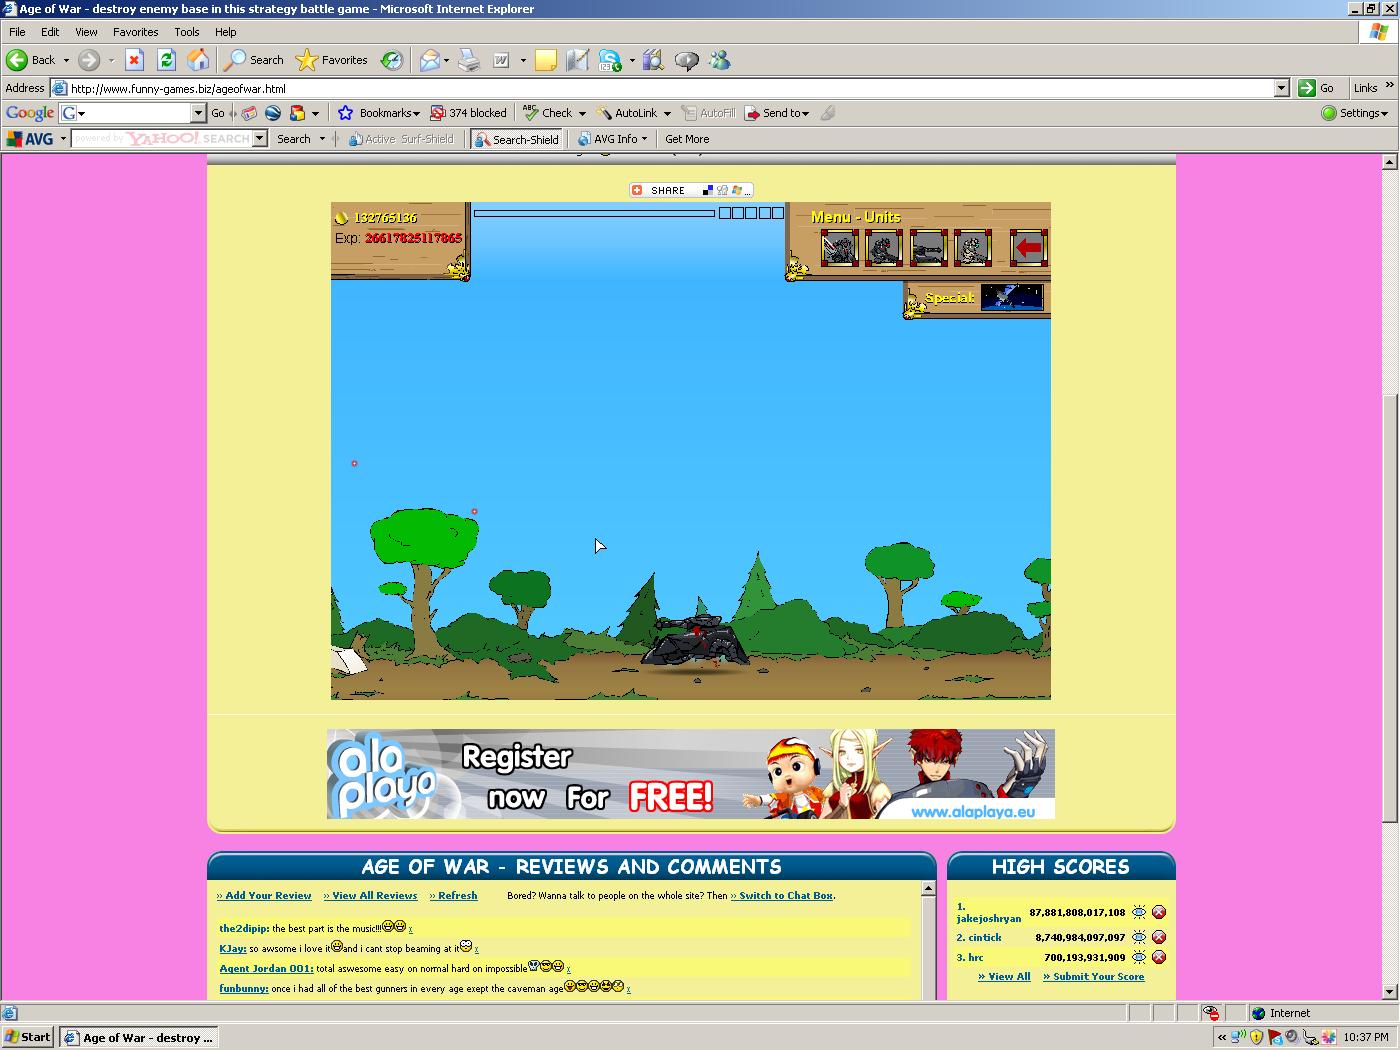Click the IE Refresh toolbar icon

tap(166, 60)
